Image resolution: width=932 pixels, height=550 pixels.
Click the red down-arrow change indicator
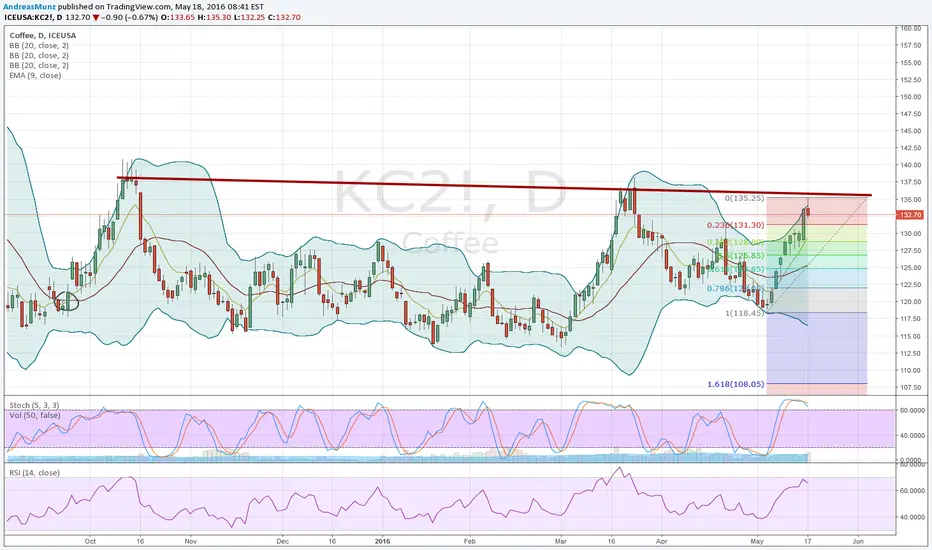coord(96,18)
